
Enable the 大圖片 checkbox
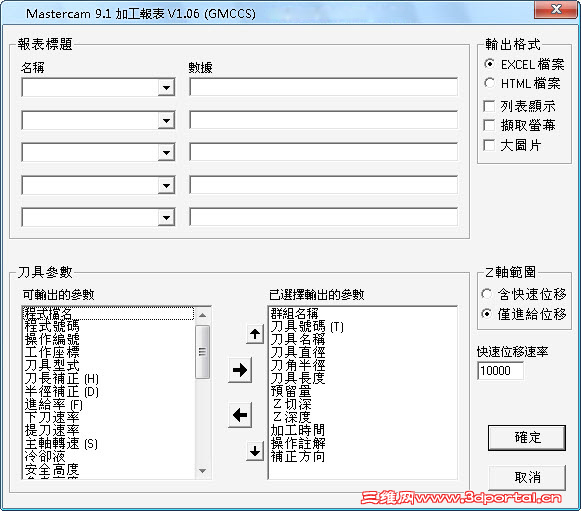tap(512, 145)
